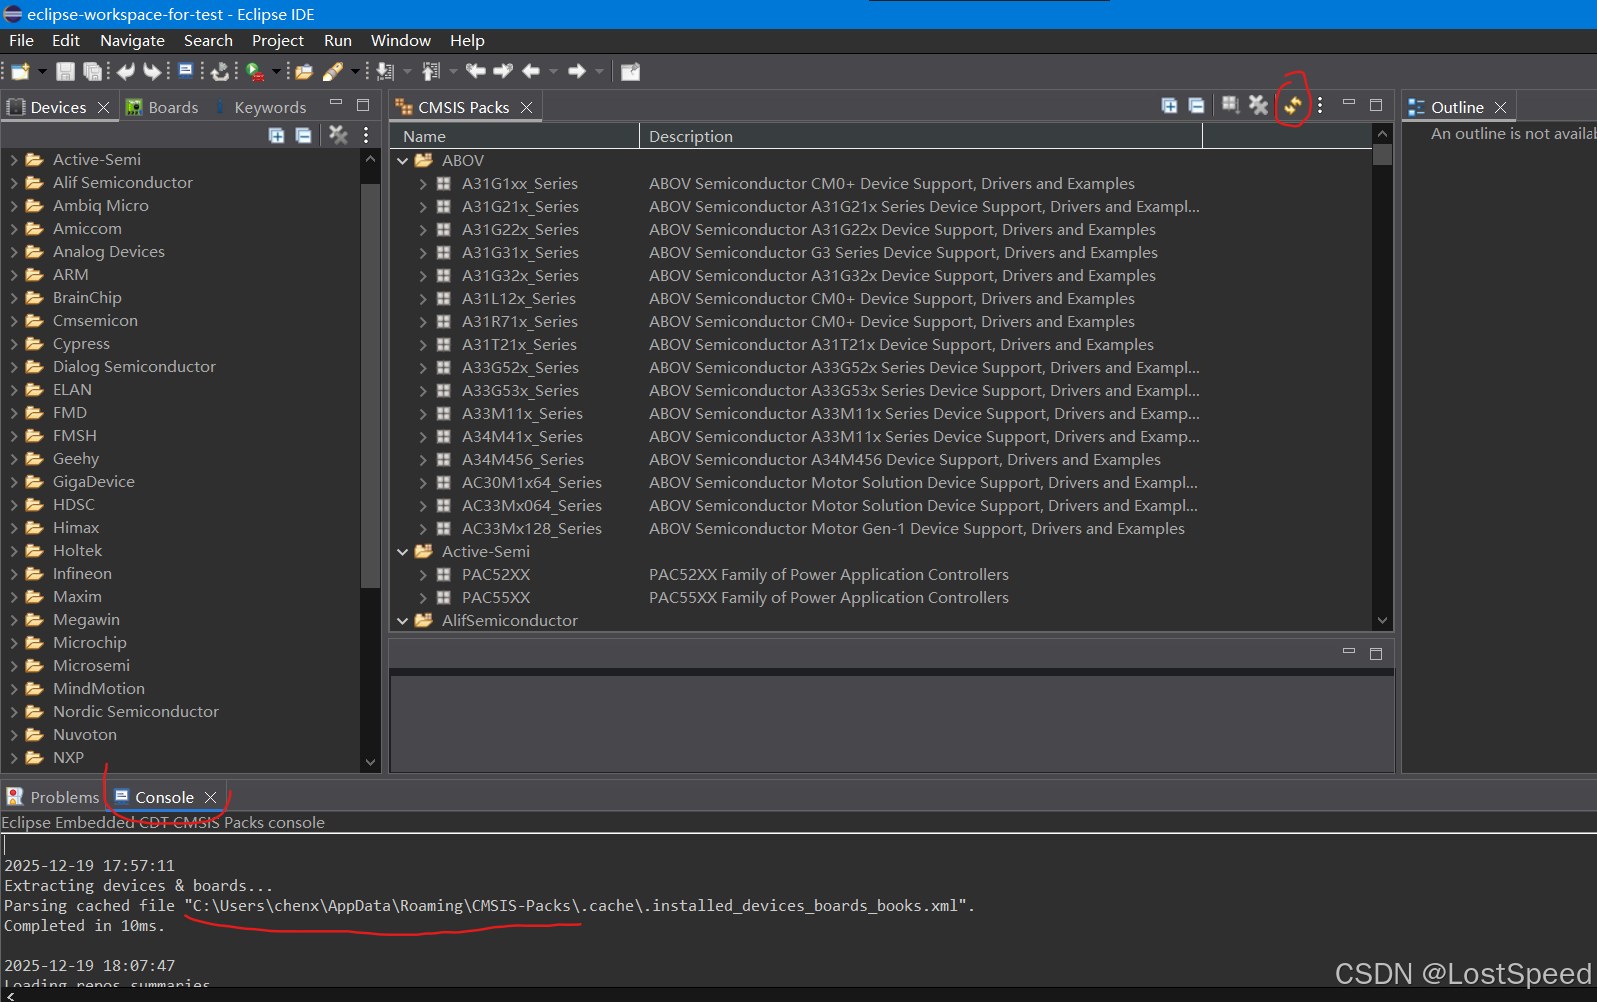Screen dimensions: 1597x1002
Task: Maximize the CMSIS Packs view
Action: 1376,104
